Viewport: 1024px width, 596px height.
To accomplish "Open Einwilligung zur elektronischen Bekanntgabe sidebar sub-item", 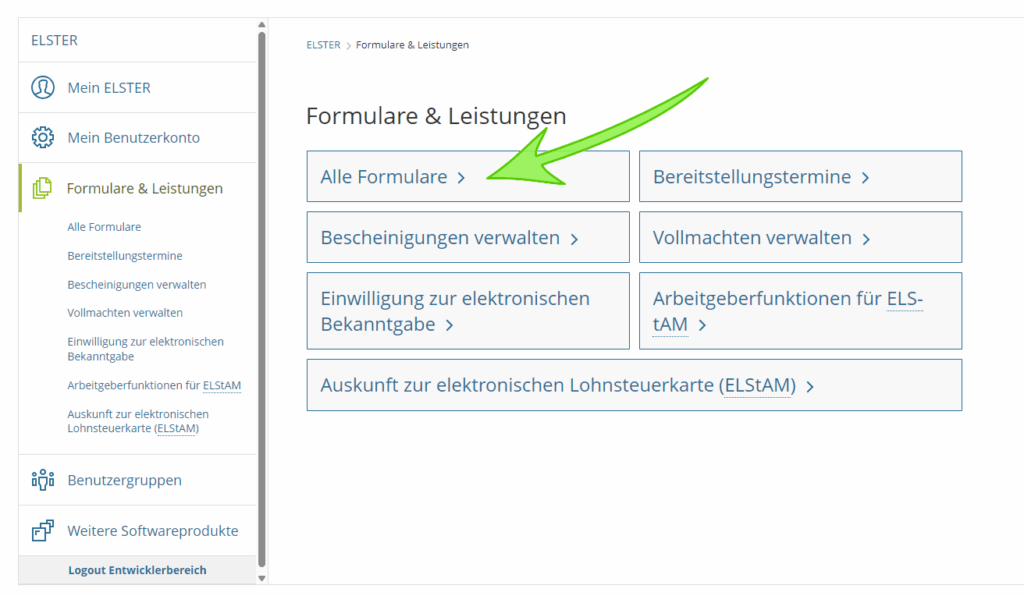I will coord(145,349).
